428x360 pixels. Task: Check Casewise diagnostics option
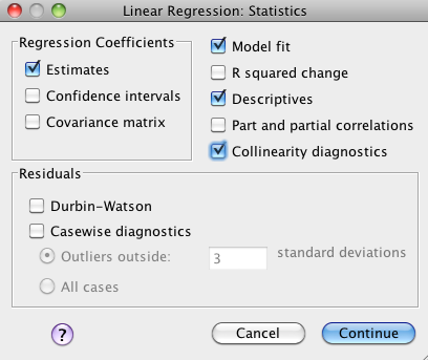[x=36, y=231]
